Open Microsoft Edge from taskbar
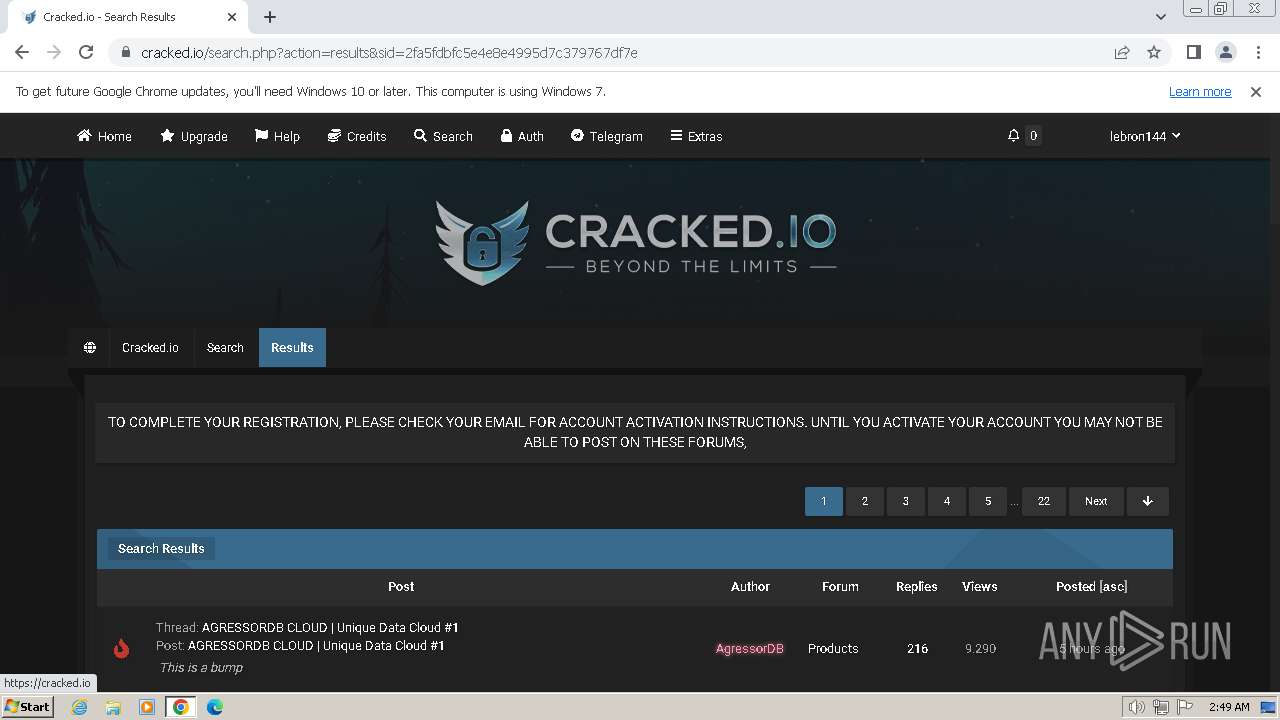Viewport: 1280px width, 720px height. pos(215,707)
